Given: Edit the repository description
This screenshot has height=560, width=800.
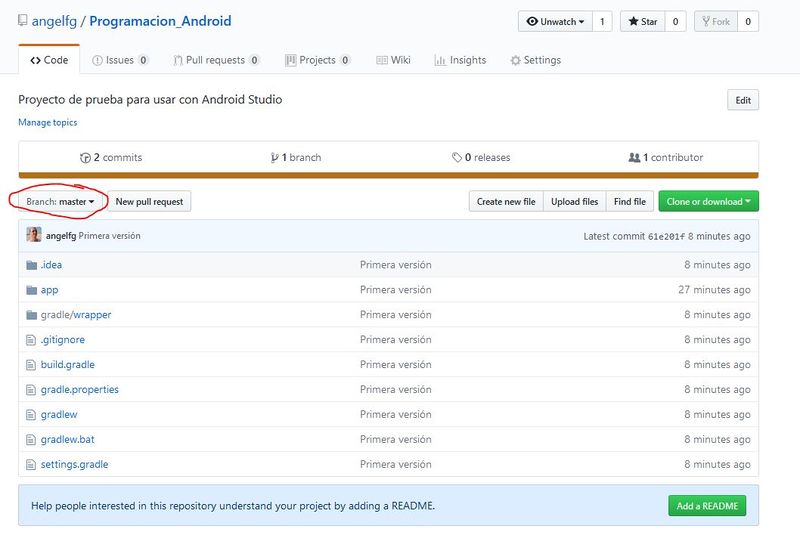Looking at the screenshot, I should tap(743, 100).
